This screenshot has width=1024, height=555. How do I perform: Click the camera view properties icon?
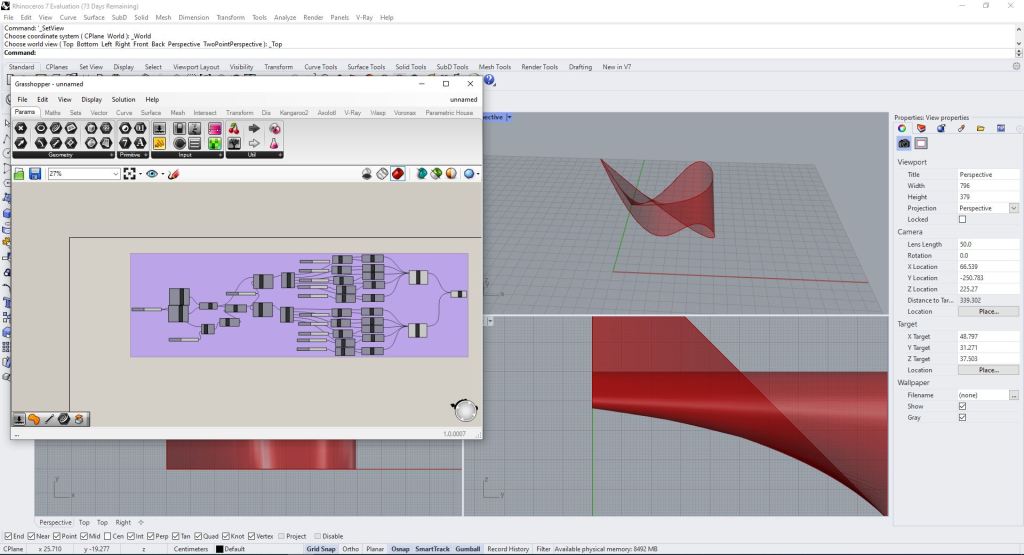904,143
